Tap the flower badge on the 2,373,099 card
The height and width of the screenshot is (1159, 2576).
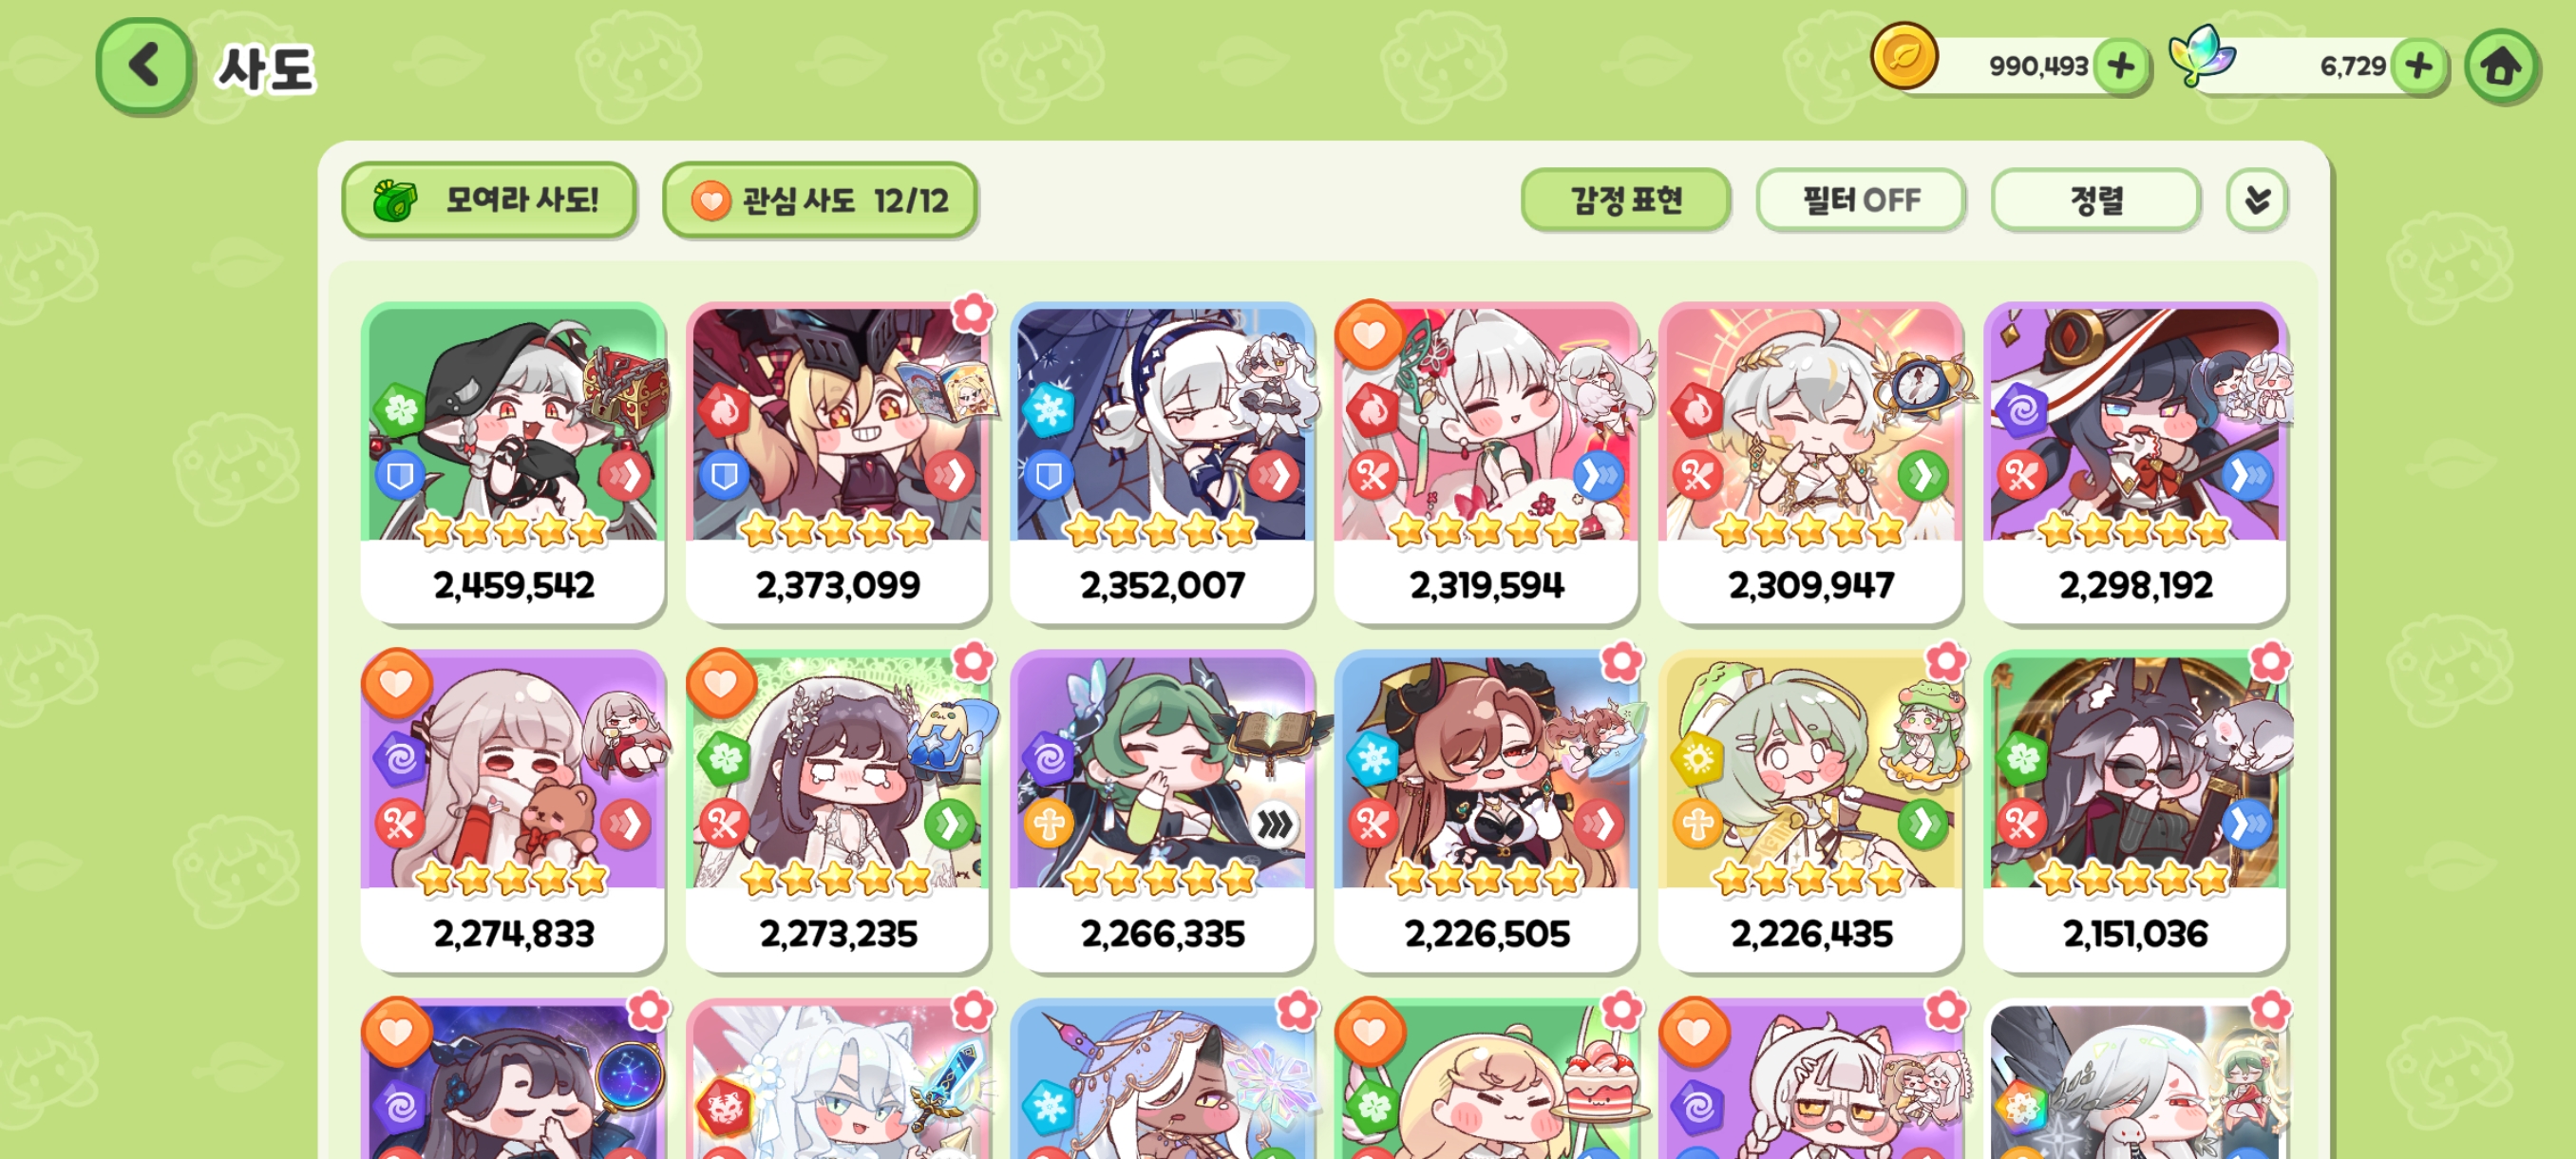[x=972, y=314]
